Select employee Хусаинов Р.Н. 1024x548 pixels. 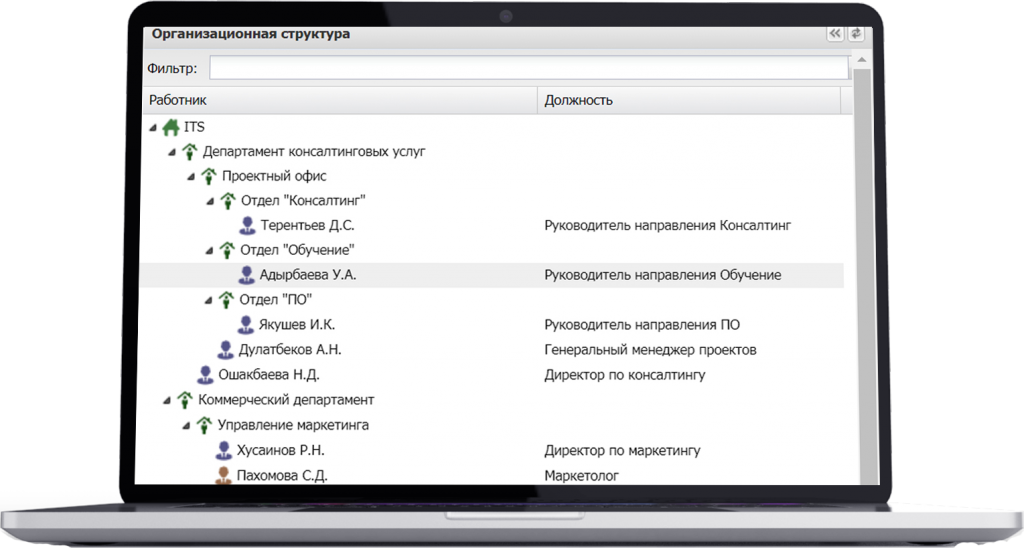coord(281,450)
